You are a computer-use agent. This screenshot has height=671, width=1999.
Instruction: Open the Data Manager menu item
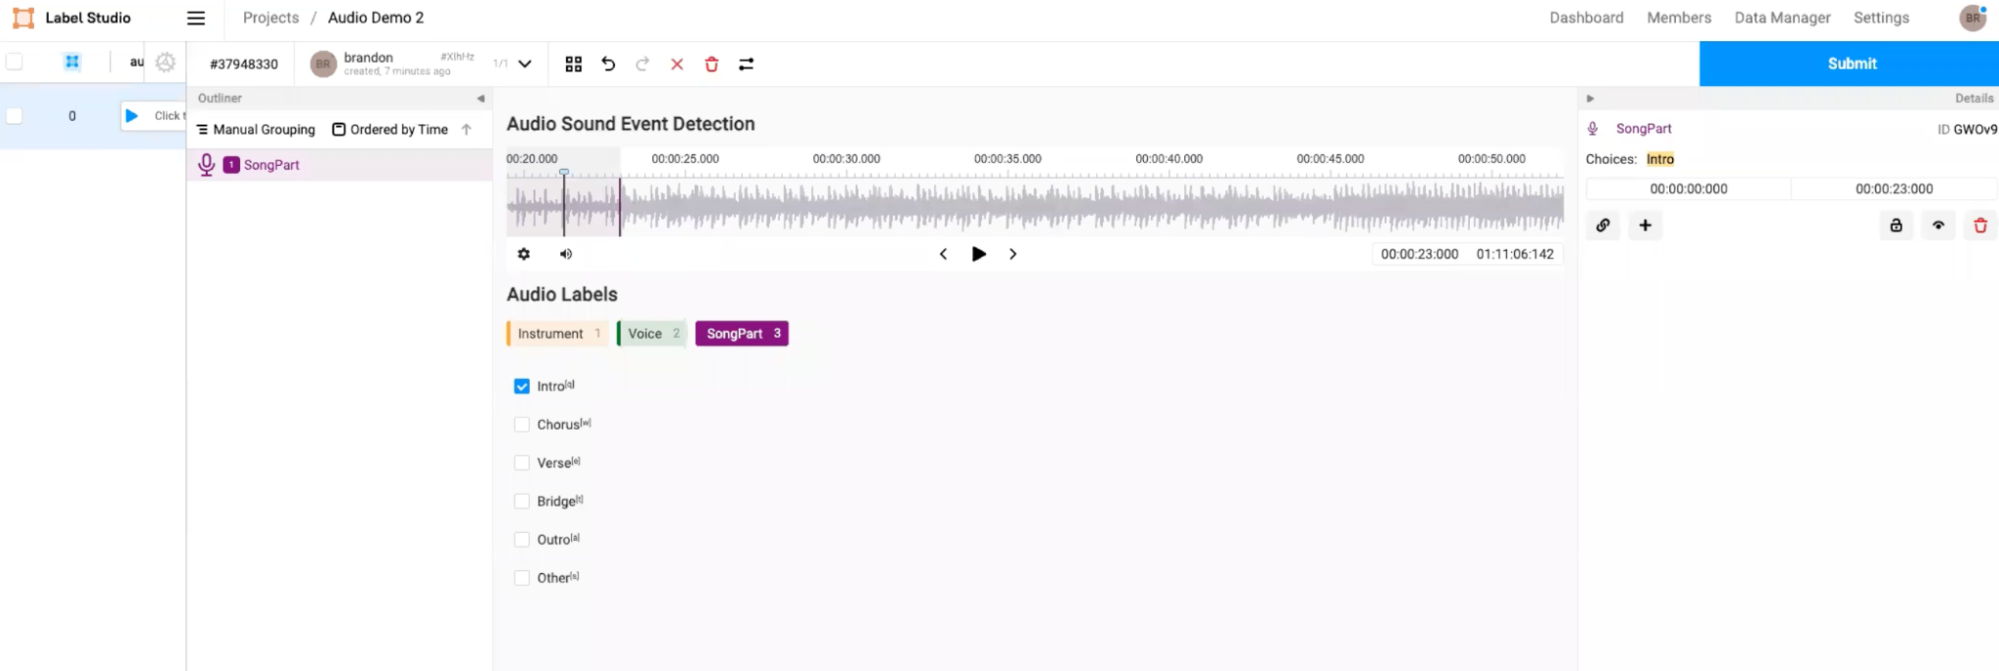(x=1782, y=18)
